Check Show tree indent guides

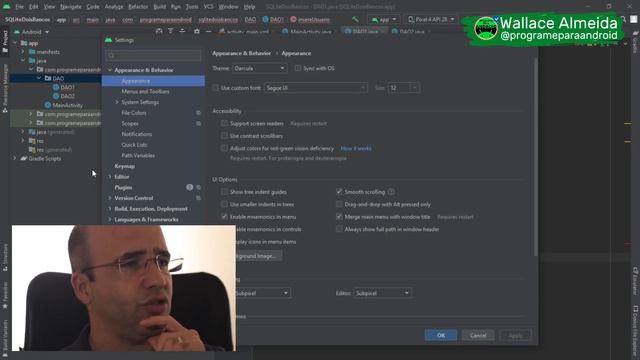click(x=224, y=191)
